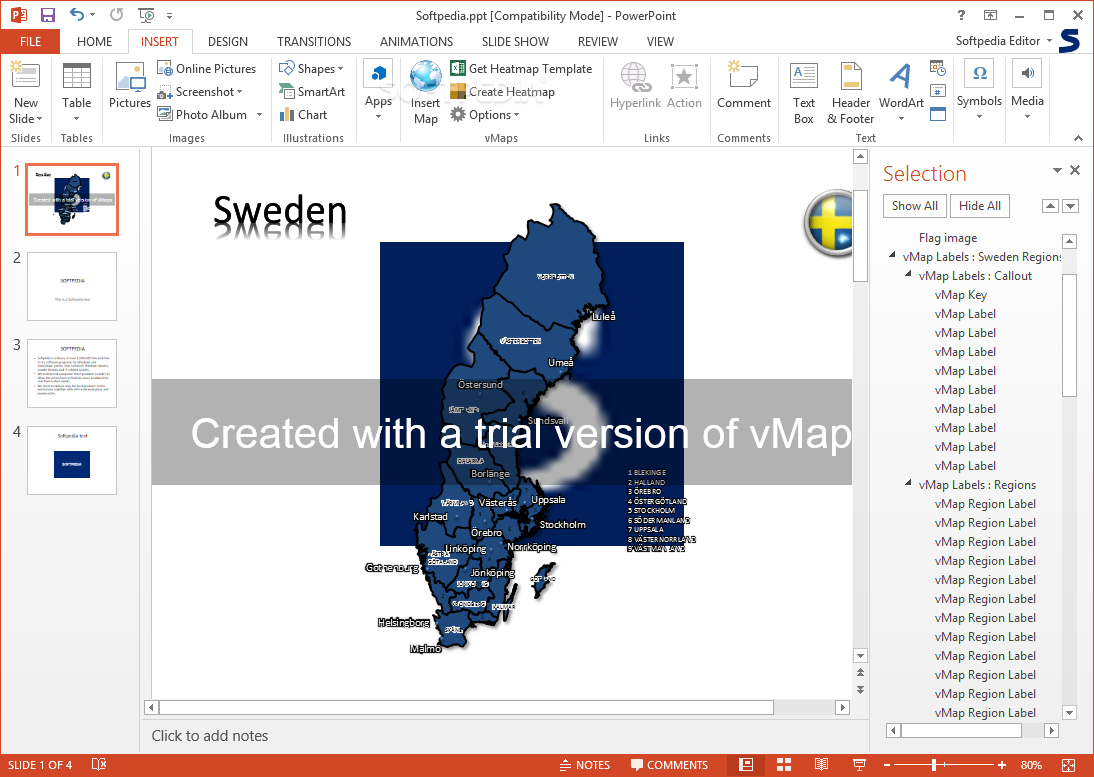The image size is (1094, 777).
Task: Toggle the COMMENTS pane
Action: [x=670, y=765]
